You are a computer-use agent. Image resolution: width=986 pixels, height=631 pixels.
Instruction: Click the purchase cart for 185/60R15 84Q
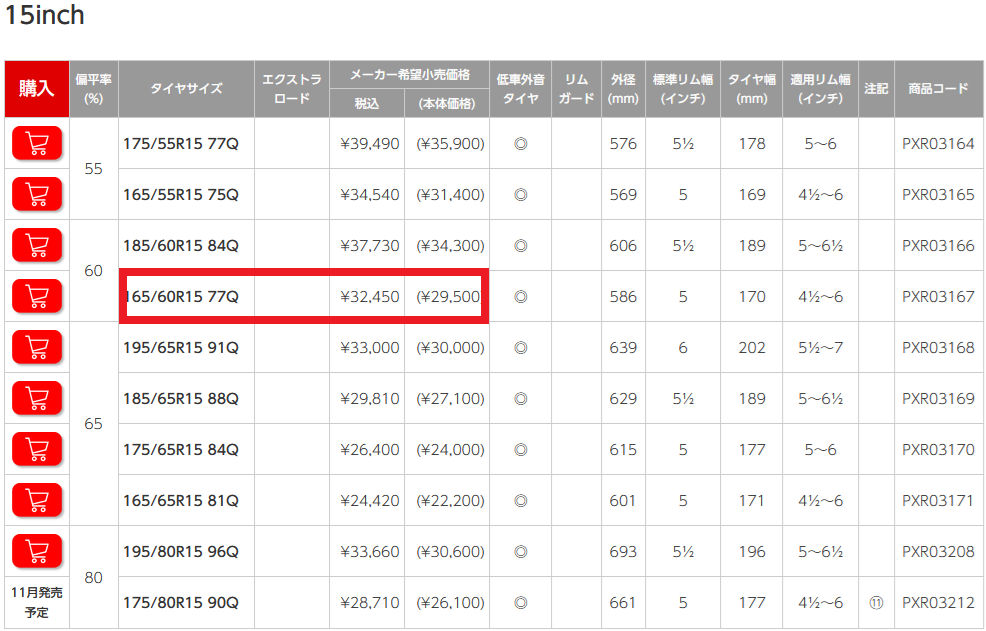(x=37, y=245)
